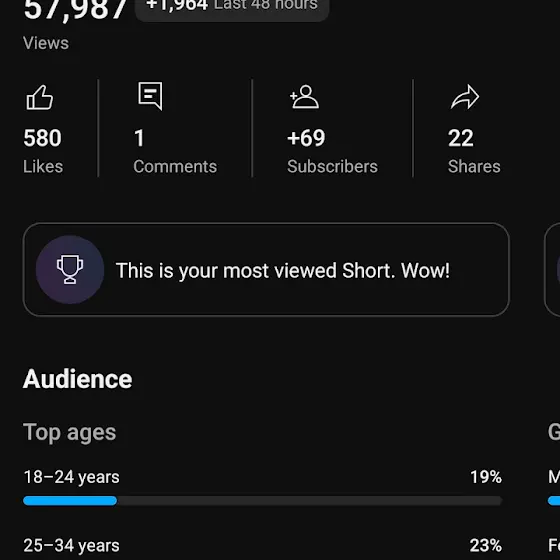This screenshot has height=560, width=560.
Task: Tap the Shares arrow icon
Action: 465,97
